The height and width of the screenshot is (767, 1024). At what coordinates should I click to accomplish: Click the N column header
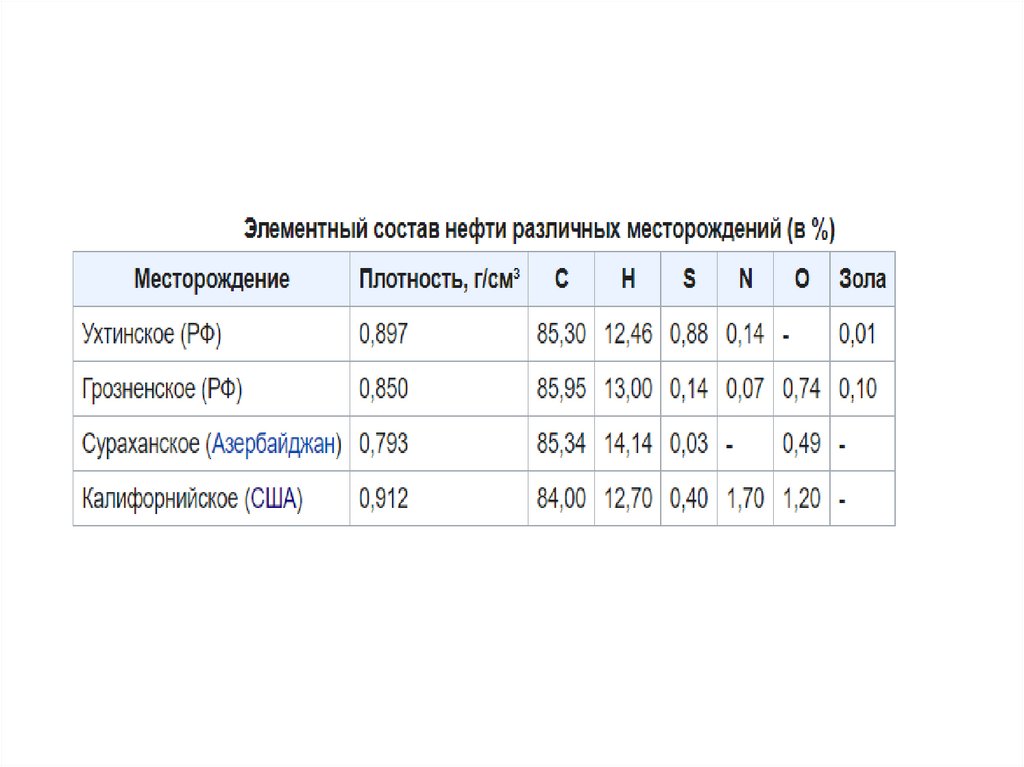tap(746, 279)
